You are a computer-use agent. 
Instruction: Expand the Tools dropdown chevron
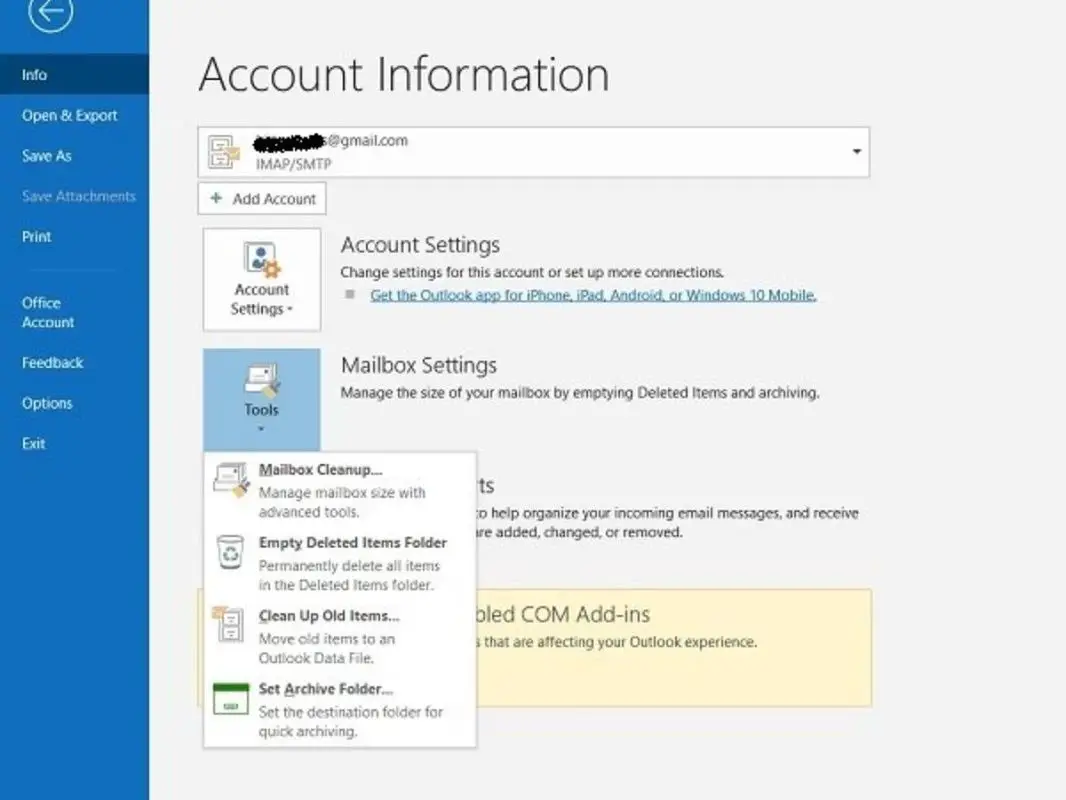261,428
